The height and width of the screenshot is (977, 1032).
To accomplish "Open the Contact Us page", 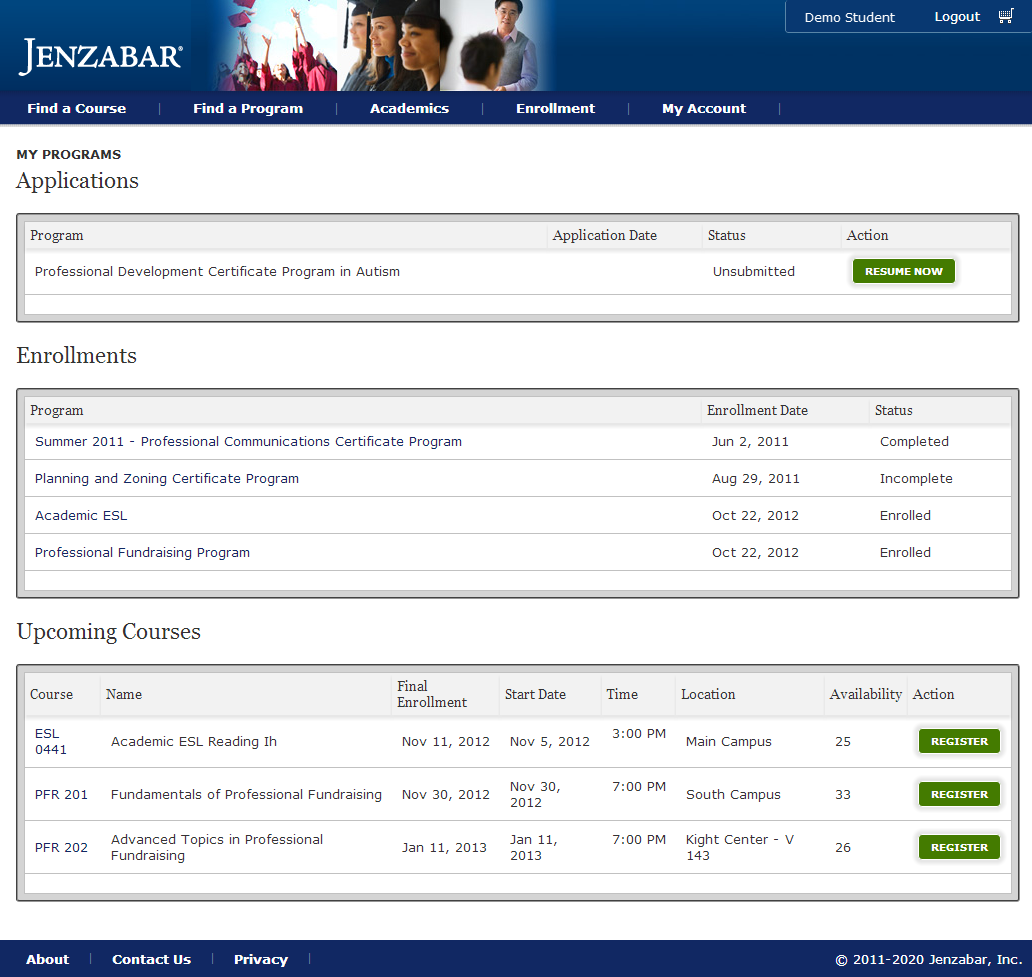I will [151, 959].
